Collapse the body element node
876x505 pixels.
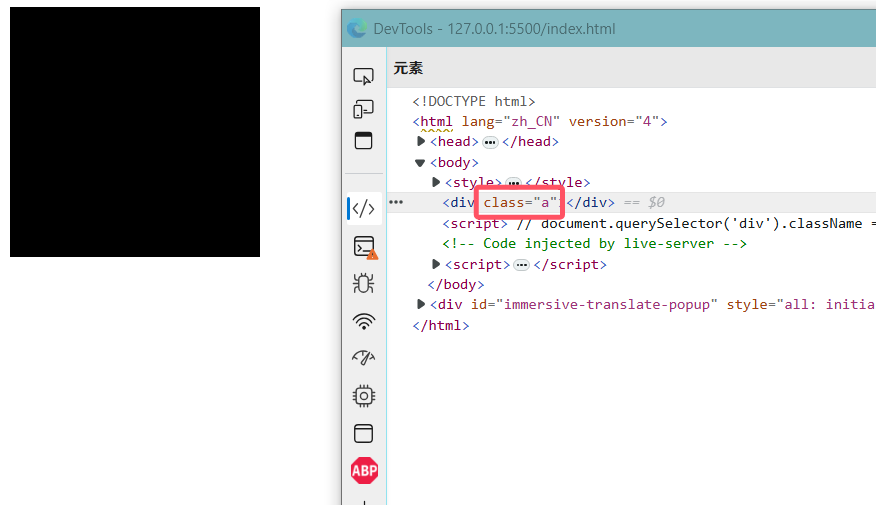pyautogui.click(x=420, y=163)
